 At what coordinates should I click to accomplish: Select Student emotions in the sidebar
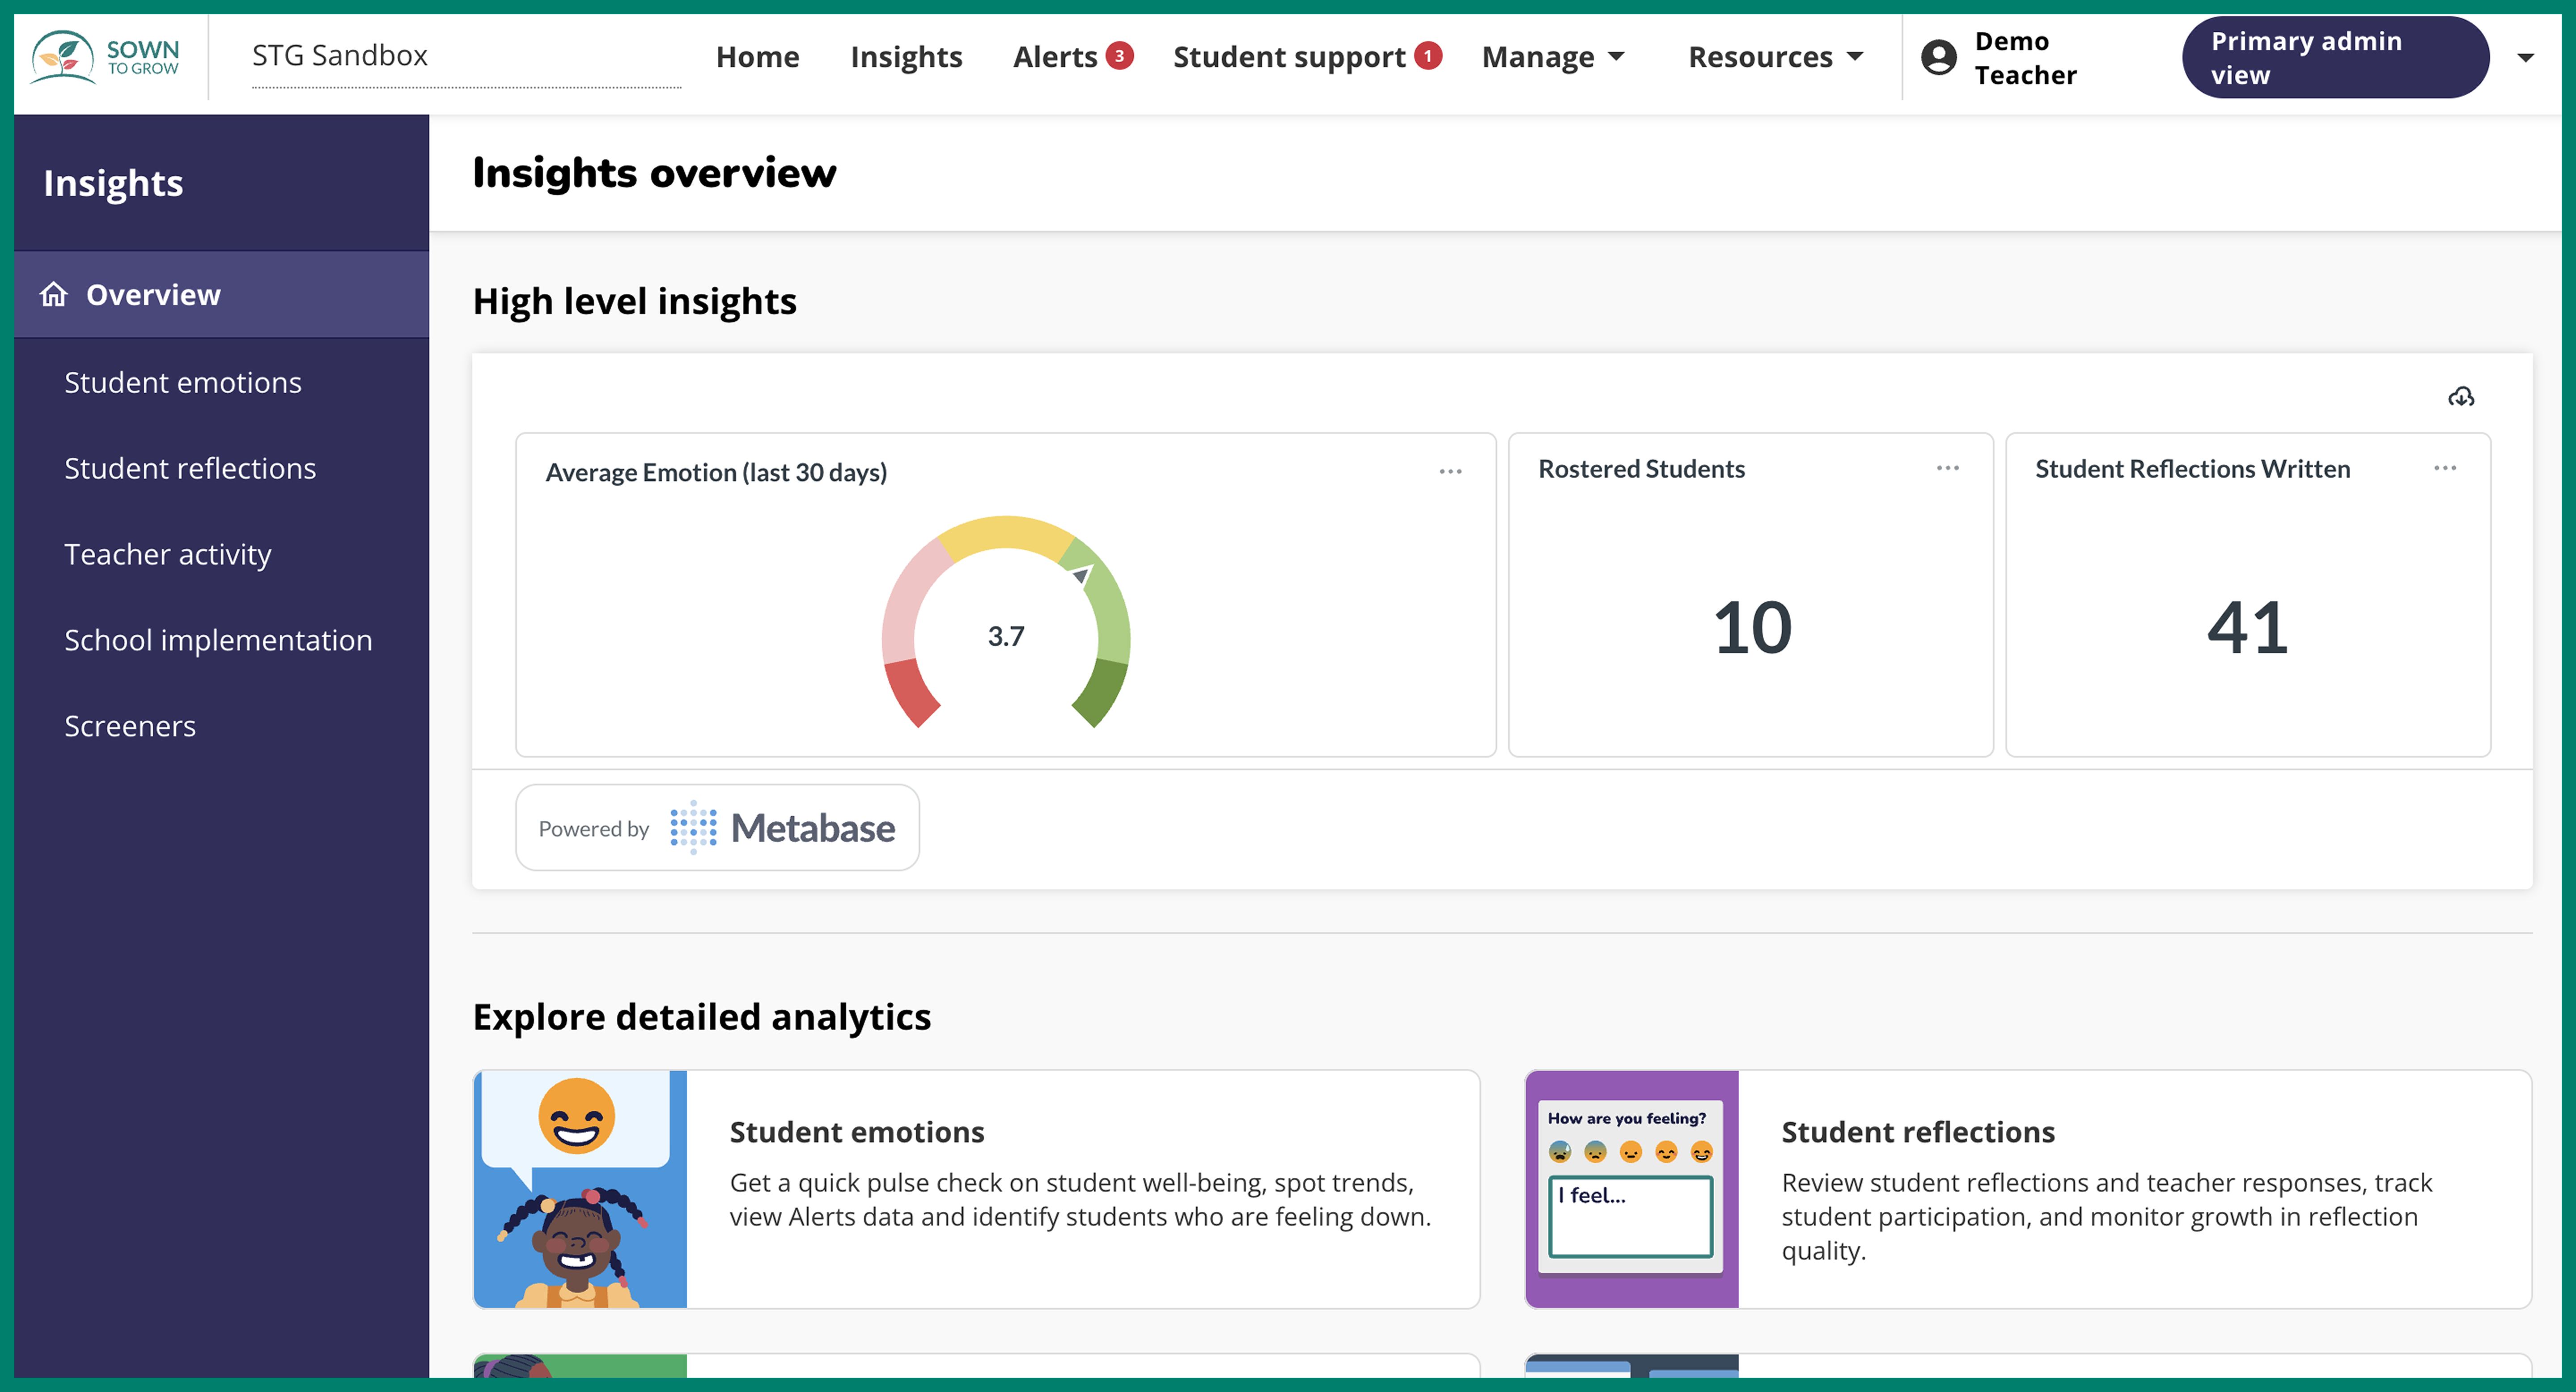point(183,382)
